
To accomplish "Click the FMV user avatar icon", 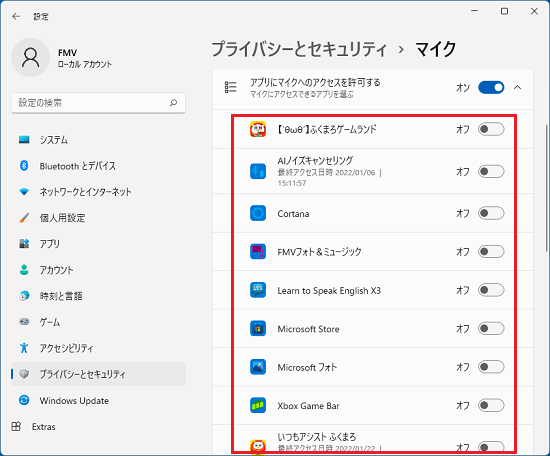I will click(31, 58).
